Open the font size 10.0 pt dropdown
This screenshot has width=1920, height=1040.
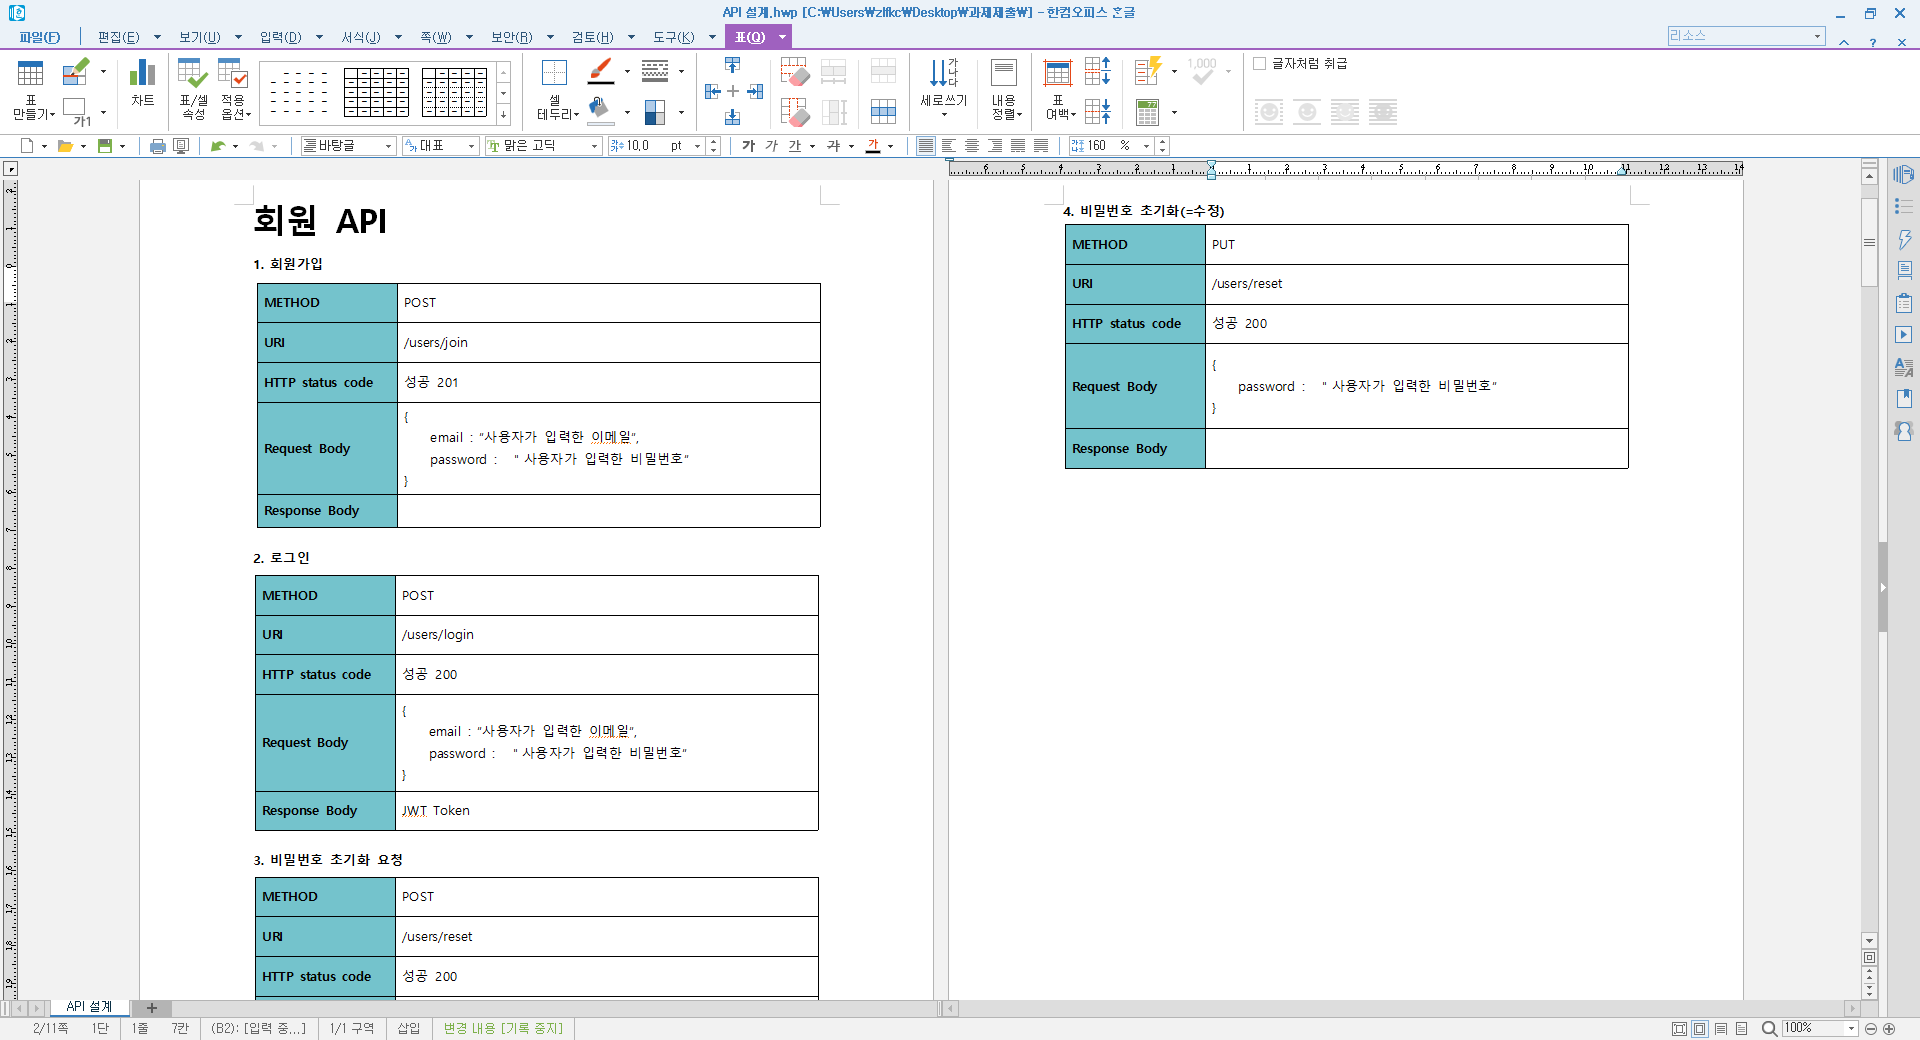[698, 146]
